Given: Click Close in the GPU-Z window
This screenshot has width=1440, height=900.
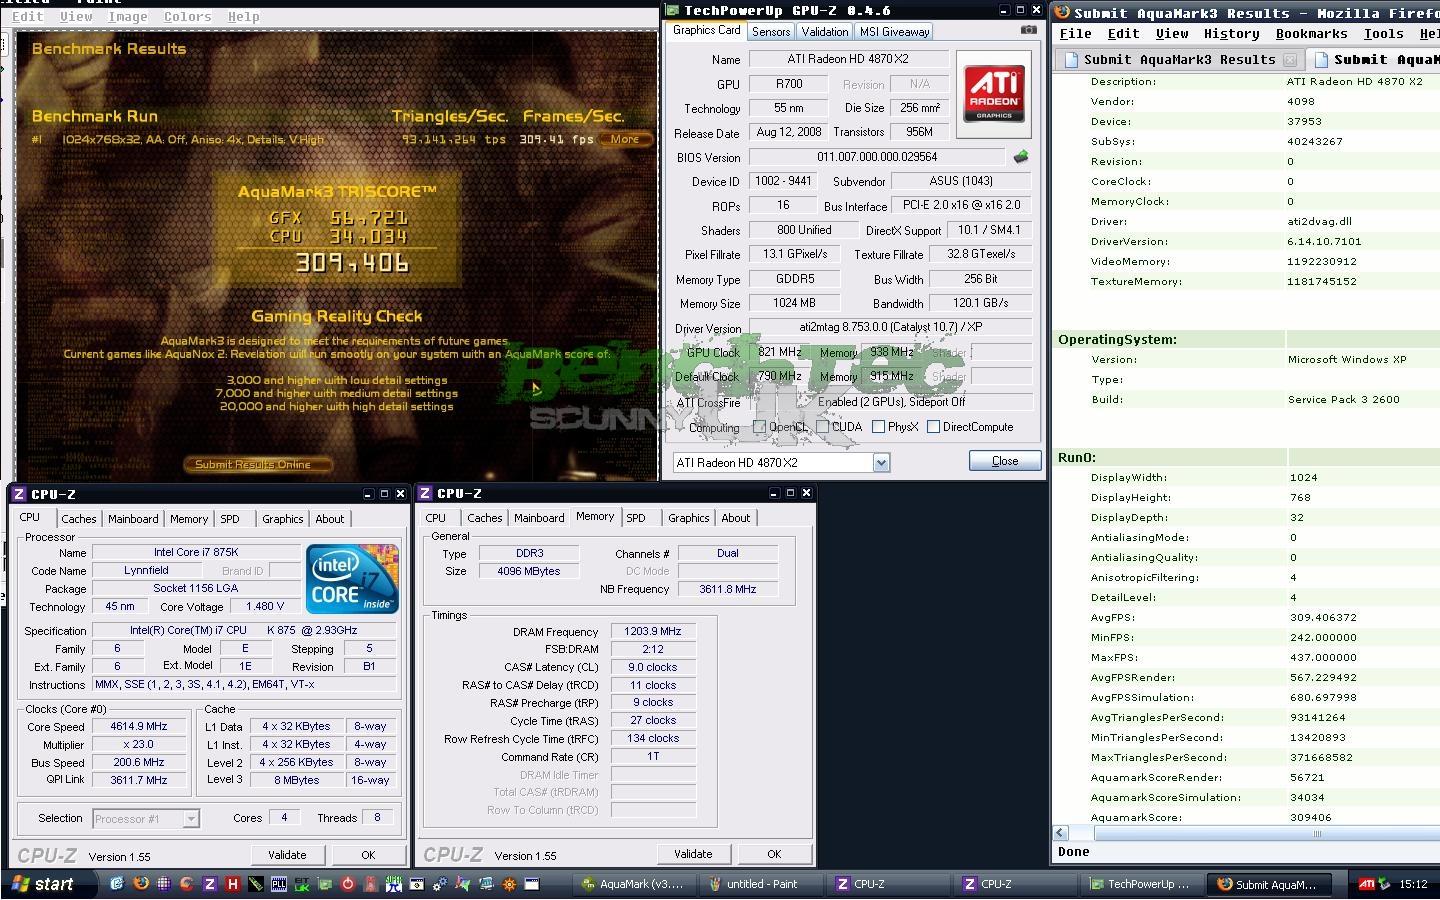Looking at the screenshot, I should [1004, 461].
